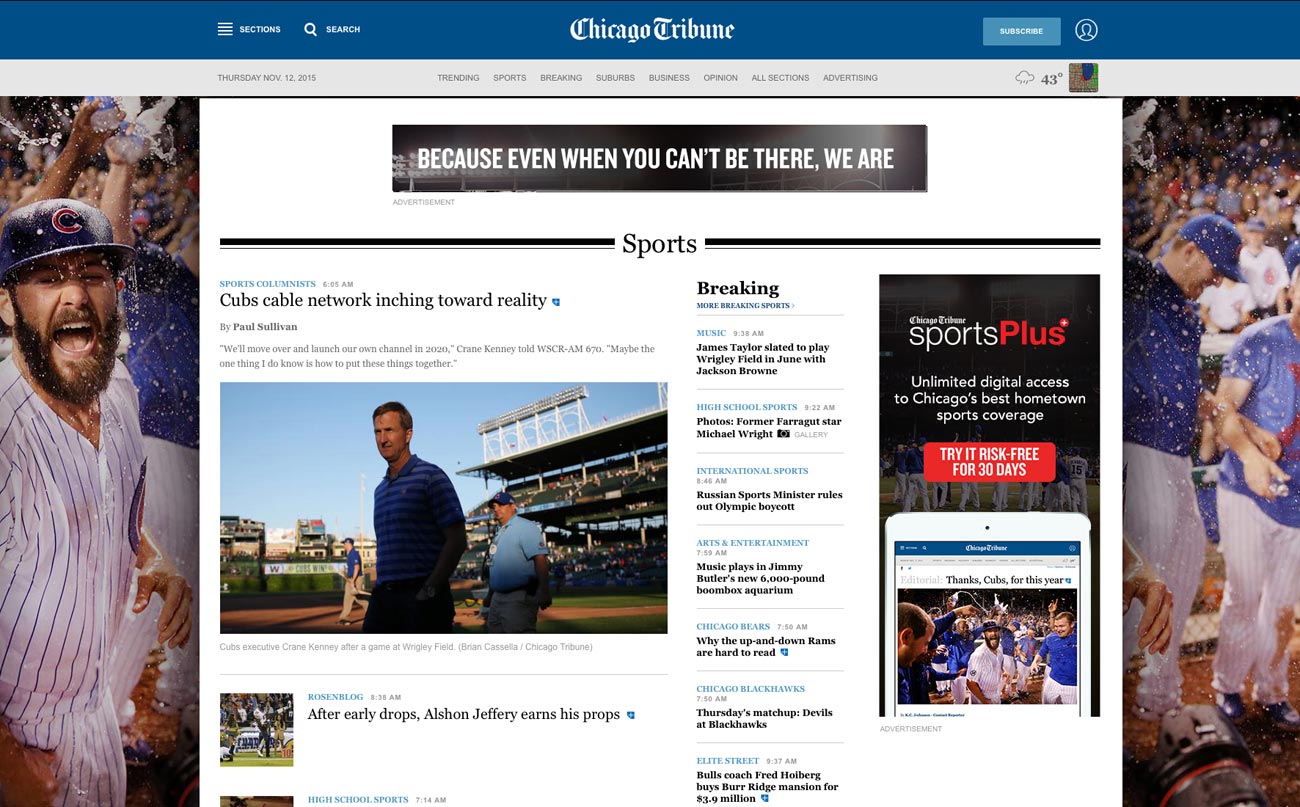Select Trending in the navigation bar
This screenshot has height=807, width=1300.
458,78
